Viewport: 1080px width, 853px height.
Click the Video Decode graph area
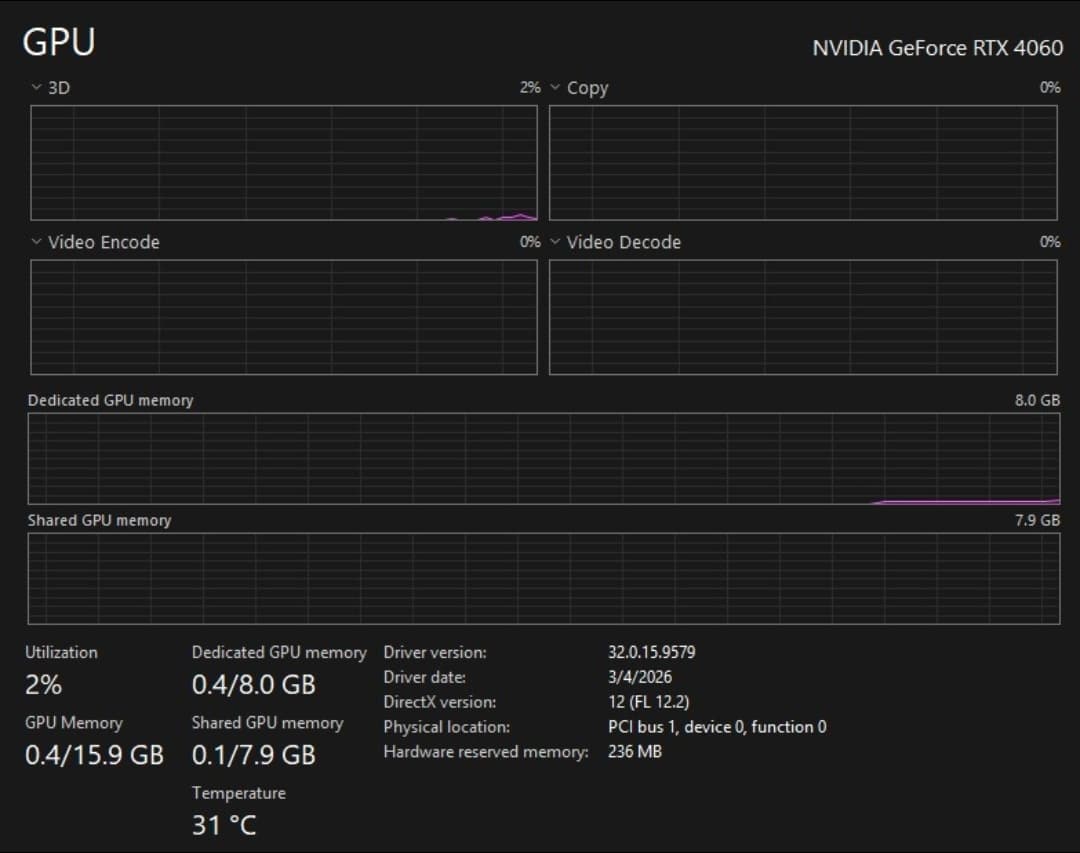[803, 317]
